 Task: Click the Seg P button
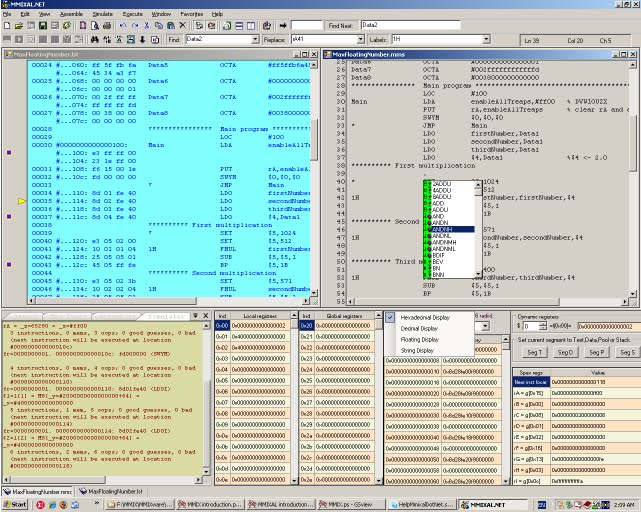click(596, 352)
